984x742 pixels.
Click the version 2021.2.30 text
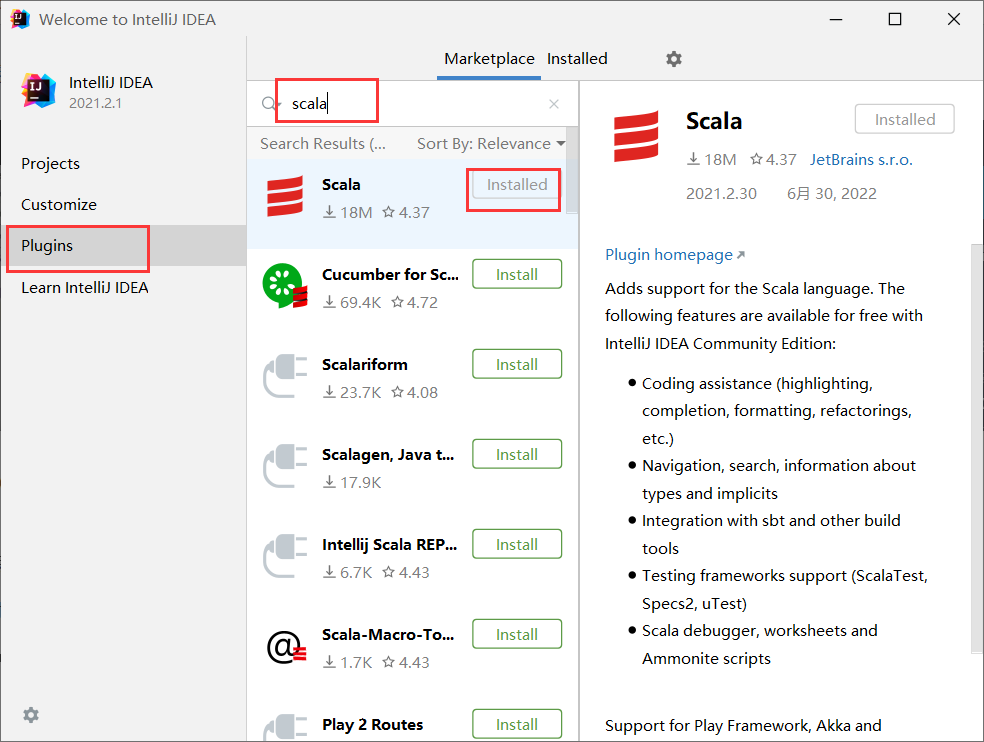(721, 193)
